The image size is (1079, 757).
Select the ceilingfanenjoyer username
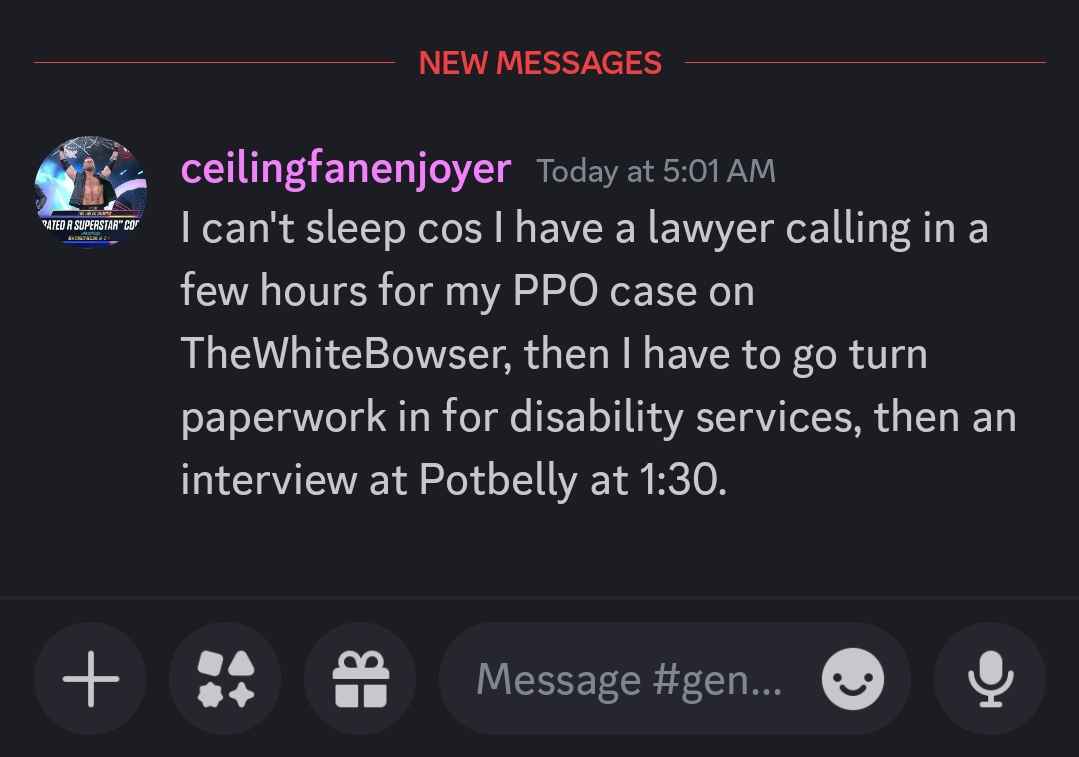[345, 169]
